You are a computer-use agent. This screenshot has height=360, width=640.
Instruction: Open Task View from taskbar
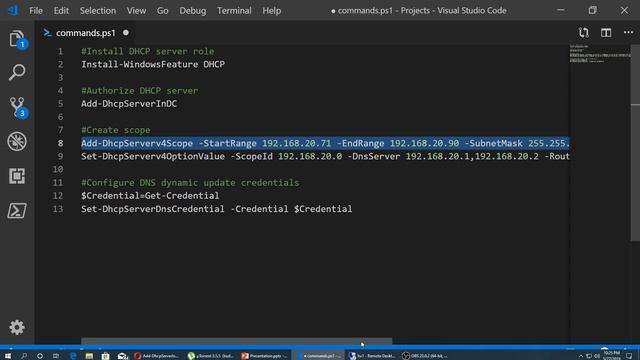click(x=56, y=356)
